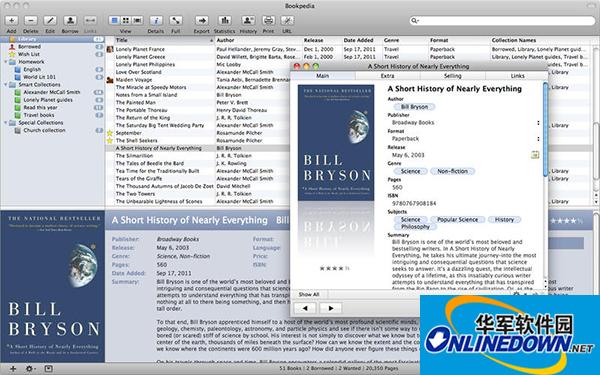The image size is (600, 375).
Task: Click the Add book toolbar icon
Action: (x=11, y=21)
